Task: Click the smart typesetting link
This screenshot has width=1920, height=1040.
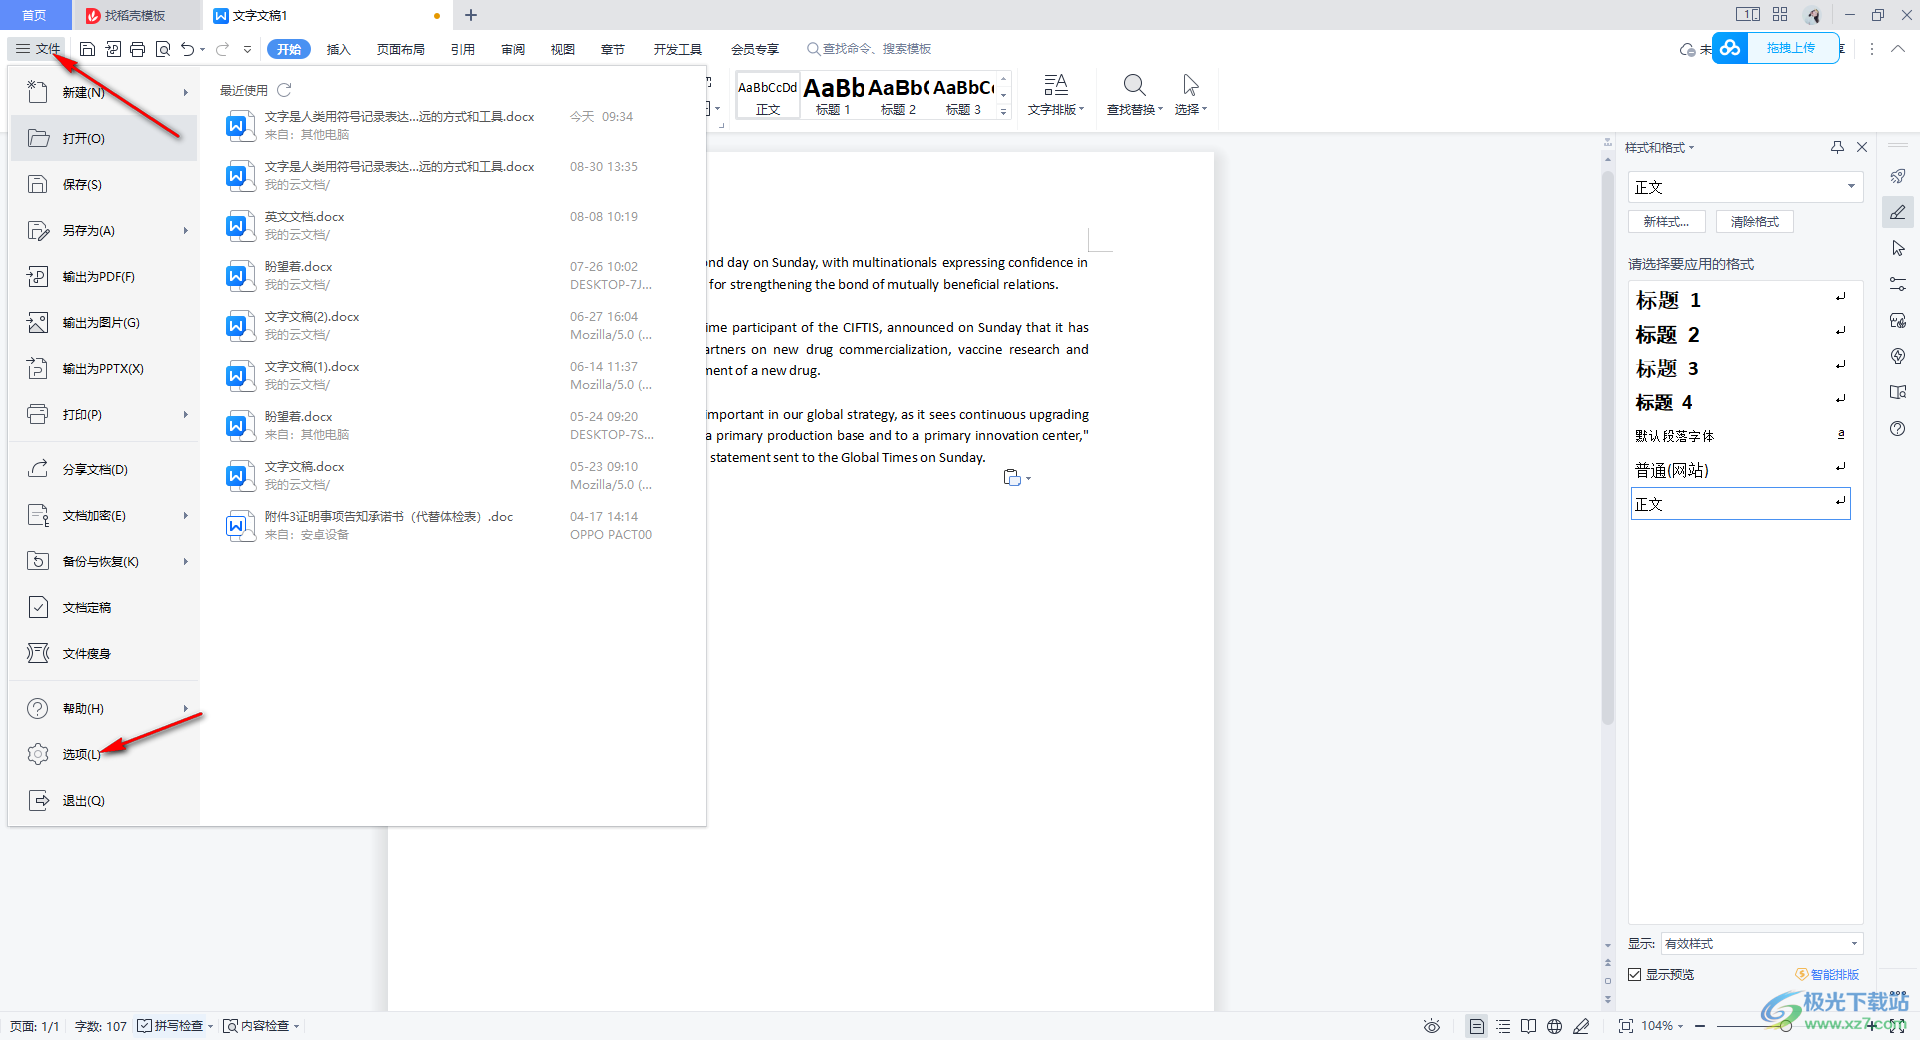Action: [x=1828, y=974]
